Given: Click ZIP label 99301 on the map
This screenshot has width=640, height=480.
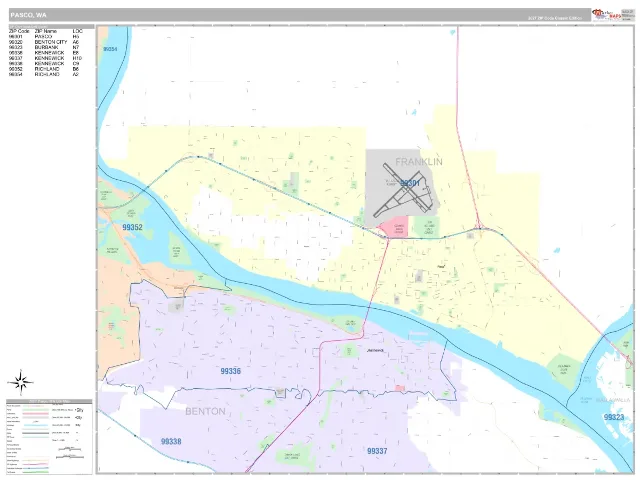Looking at the screenshot, I should coord(410,183).
